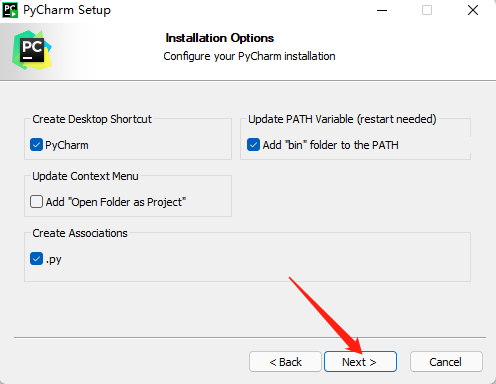Close the PyCharm Setup dialog with X

tap(473, 10)
